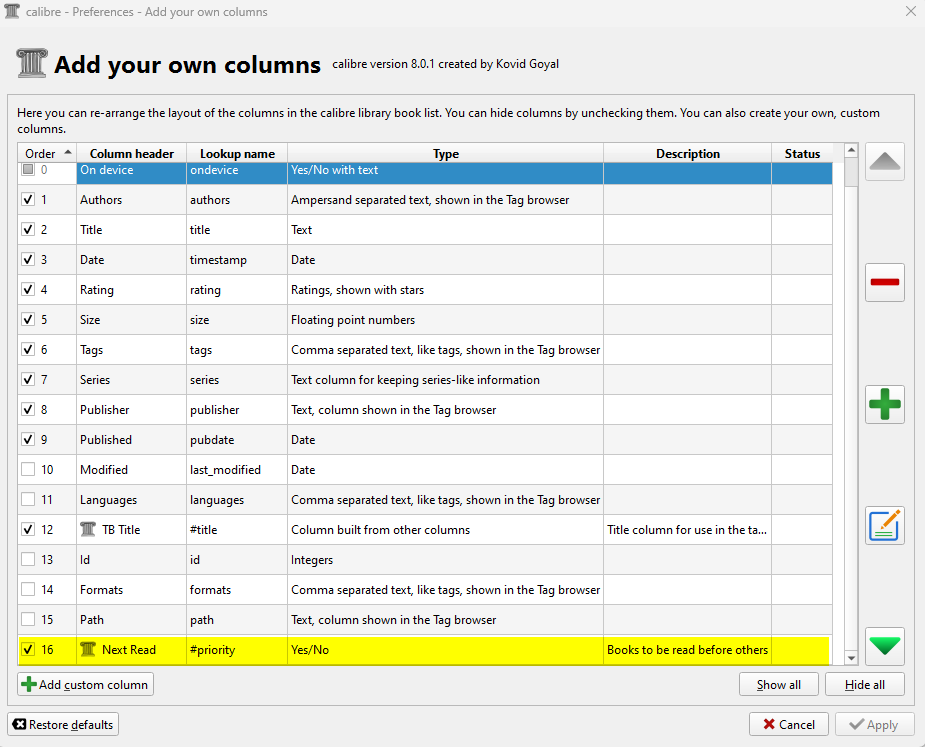The image size is (925, 747).
Task: Click the Status table header
Action: click(x=802, y=153)
